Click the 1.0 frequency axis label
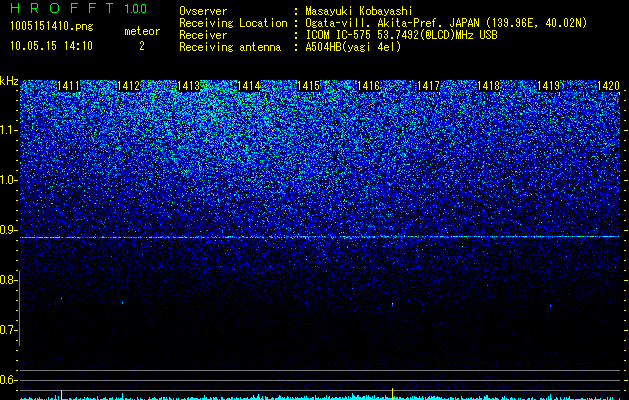This screenshot has width=629, height=400. pyautogui.click(x=8, y=180)
